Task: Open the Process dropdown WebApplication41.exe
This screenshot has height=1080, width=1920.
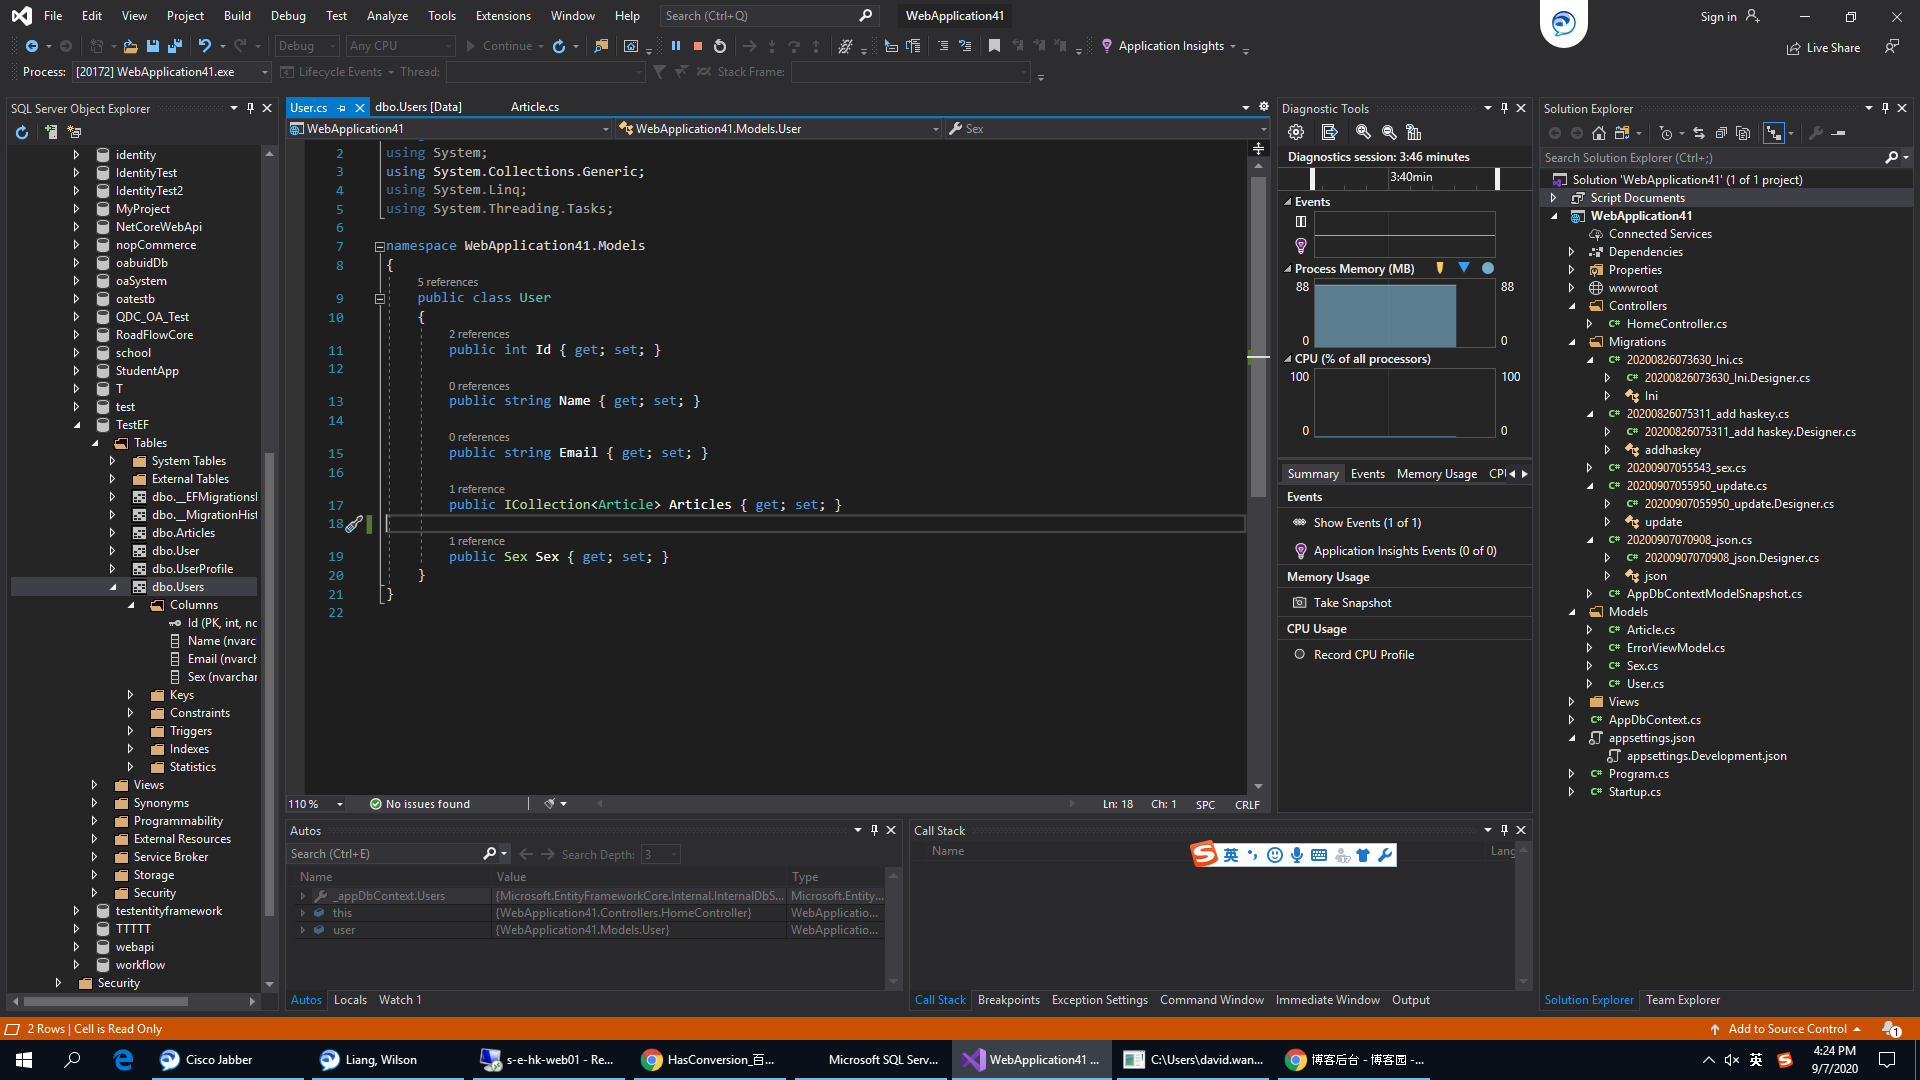Action: [264, 72]
